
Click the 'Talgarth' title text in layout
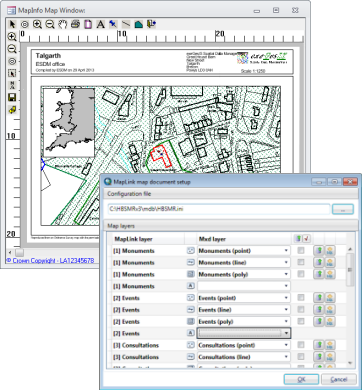[48, 56]
